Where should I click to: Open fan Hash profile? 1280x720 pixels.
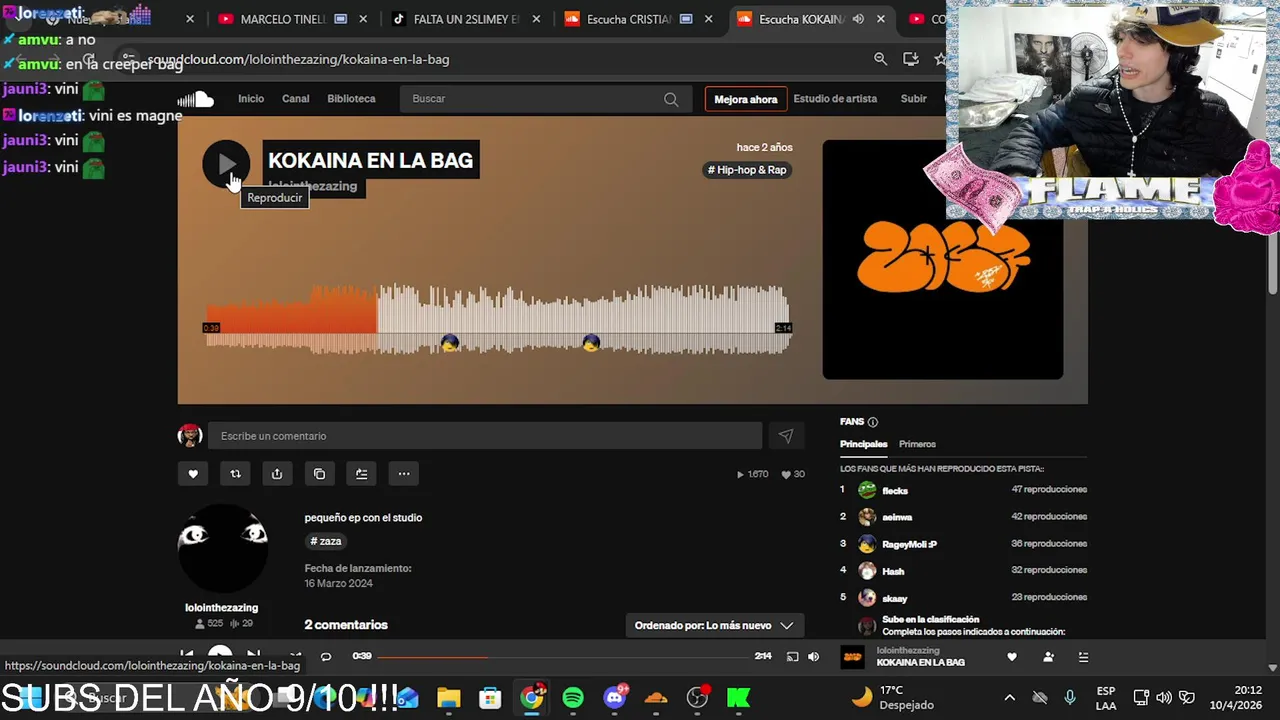coord(893,571)
